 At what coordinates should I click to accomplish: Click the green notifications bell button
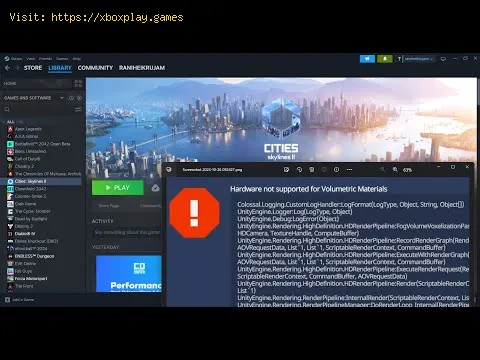(385, 59)
